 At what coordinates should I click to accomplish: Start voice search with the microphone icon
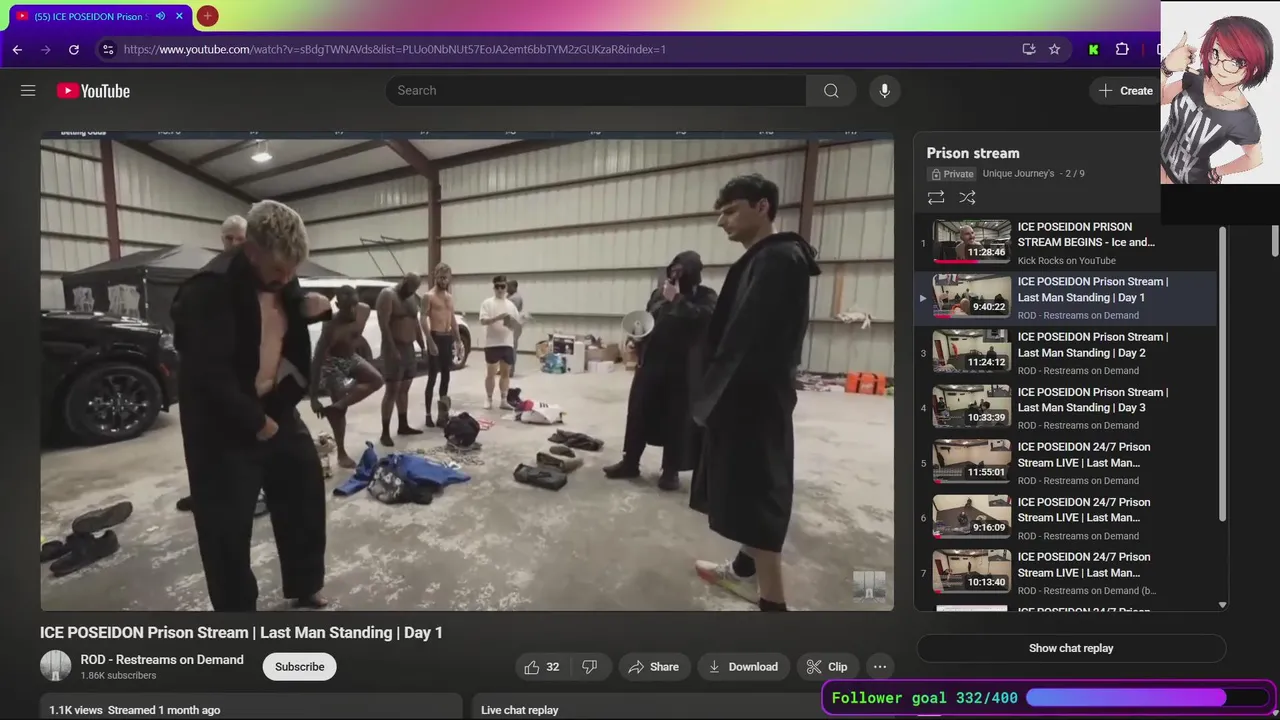pos(884,91)
